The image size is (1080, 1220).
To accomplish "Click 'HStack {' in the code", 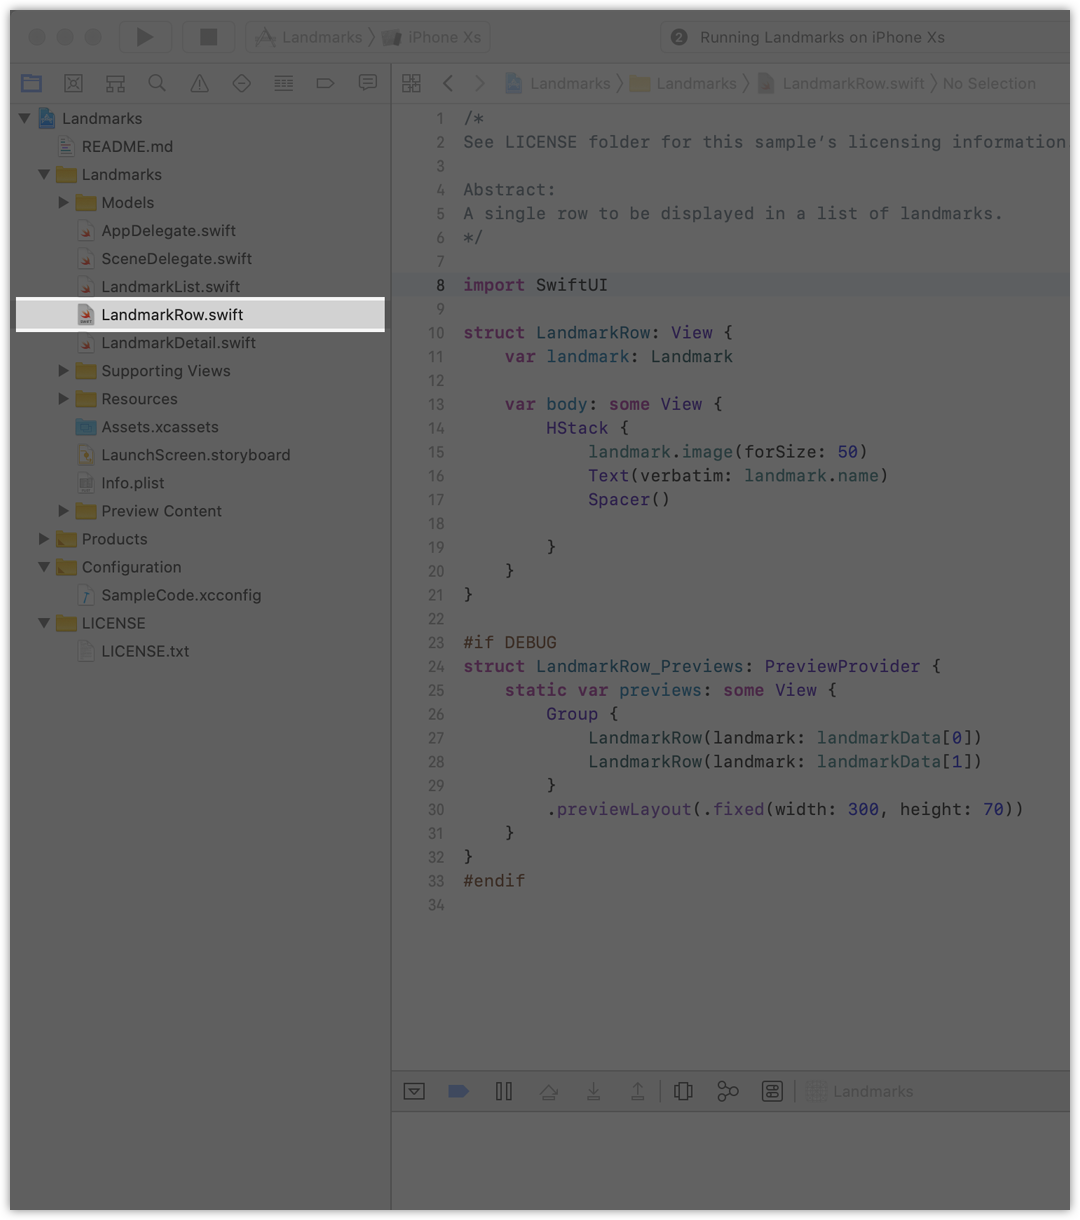I will pos(587,428).
